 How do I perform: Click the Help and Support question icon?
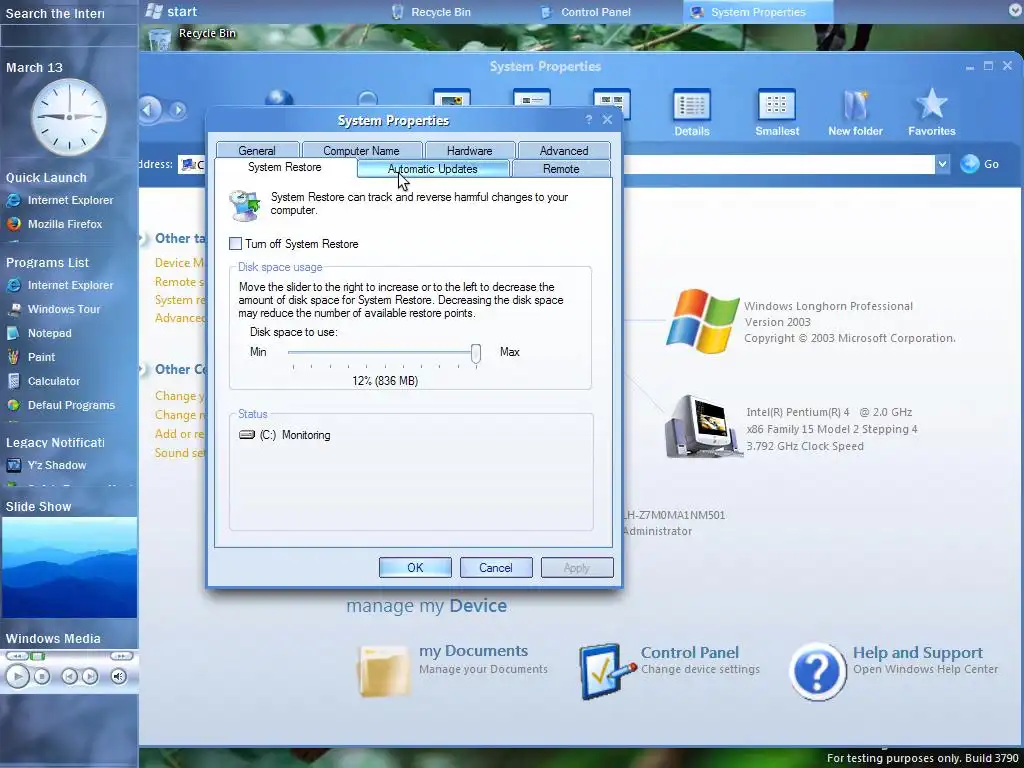tap(817, 671)
